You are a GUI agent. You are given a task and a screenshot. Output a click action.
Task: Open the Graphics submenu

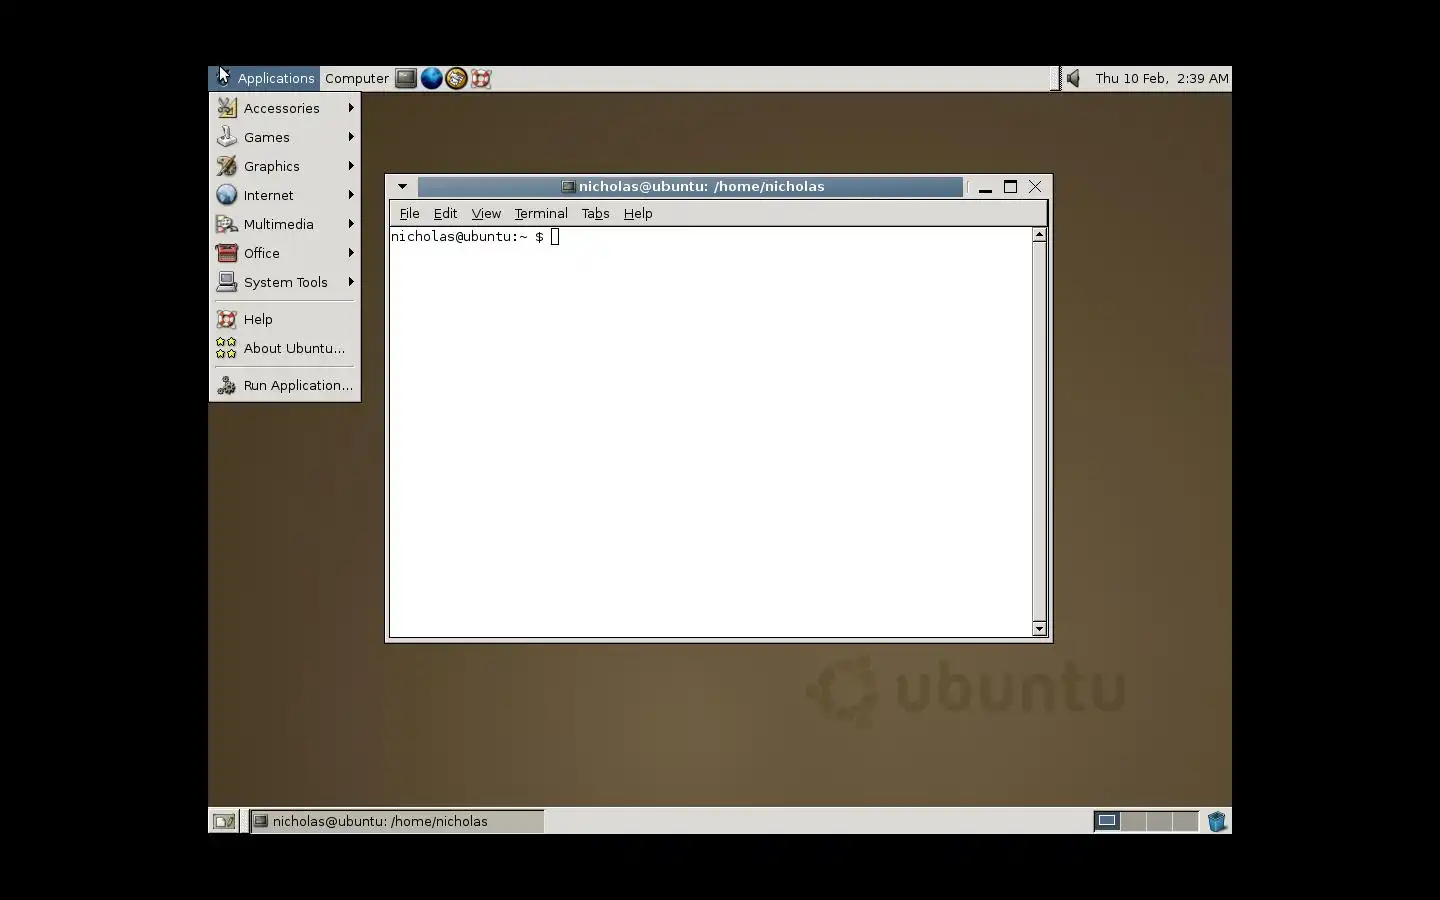pyautogui.click(x=285, y=166)
